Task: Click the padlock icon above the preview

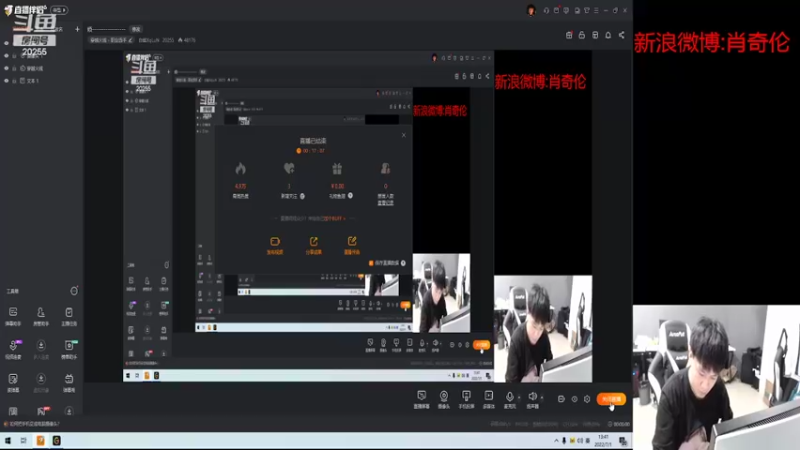Action: (x=582, y=35)
